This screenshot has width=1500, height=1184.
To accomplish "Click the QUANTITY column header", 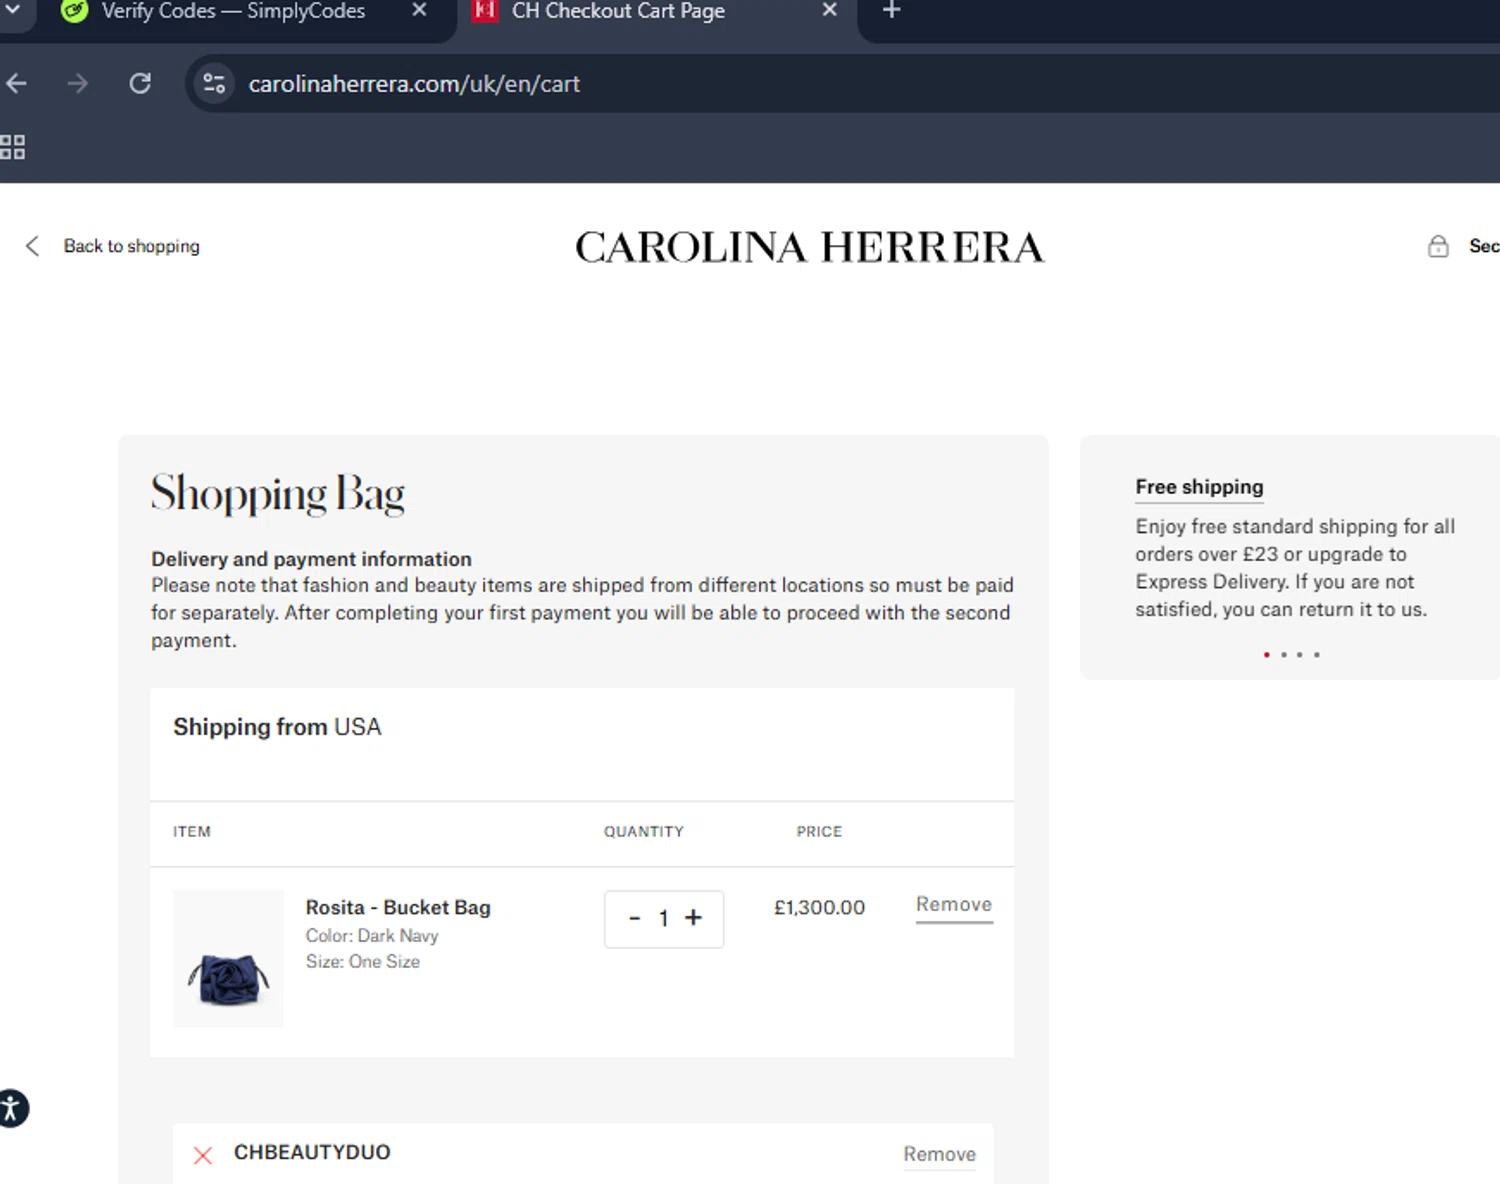I will pos(643,832).
